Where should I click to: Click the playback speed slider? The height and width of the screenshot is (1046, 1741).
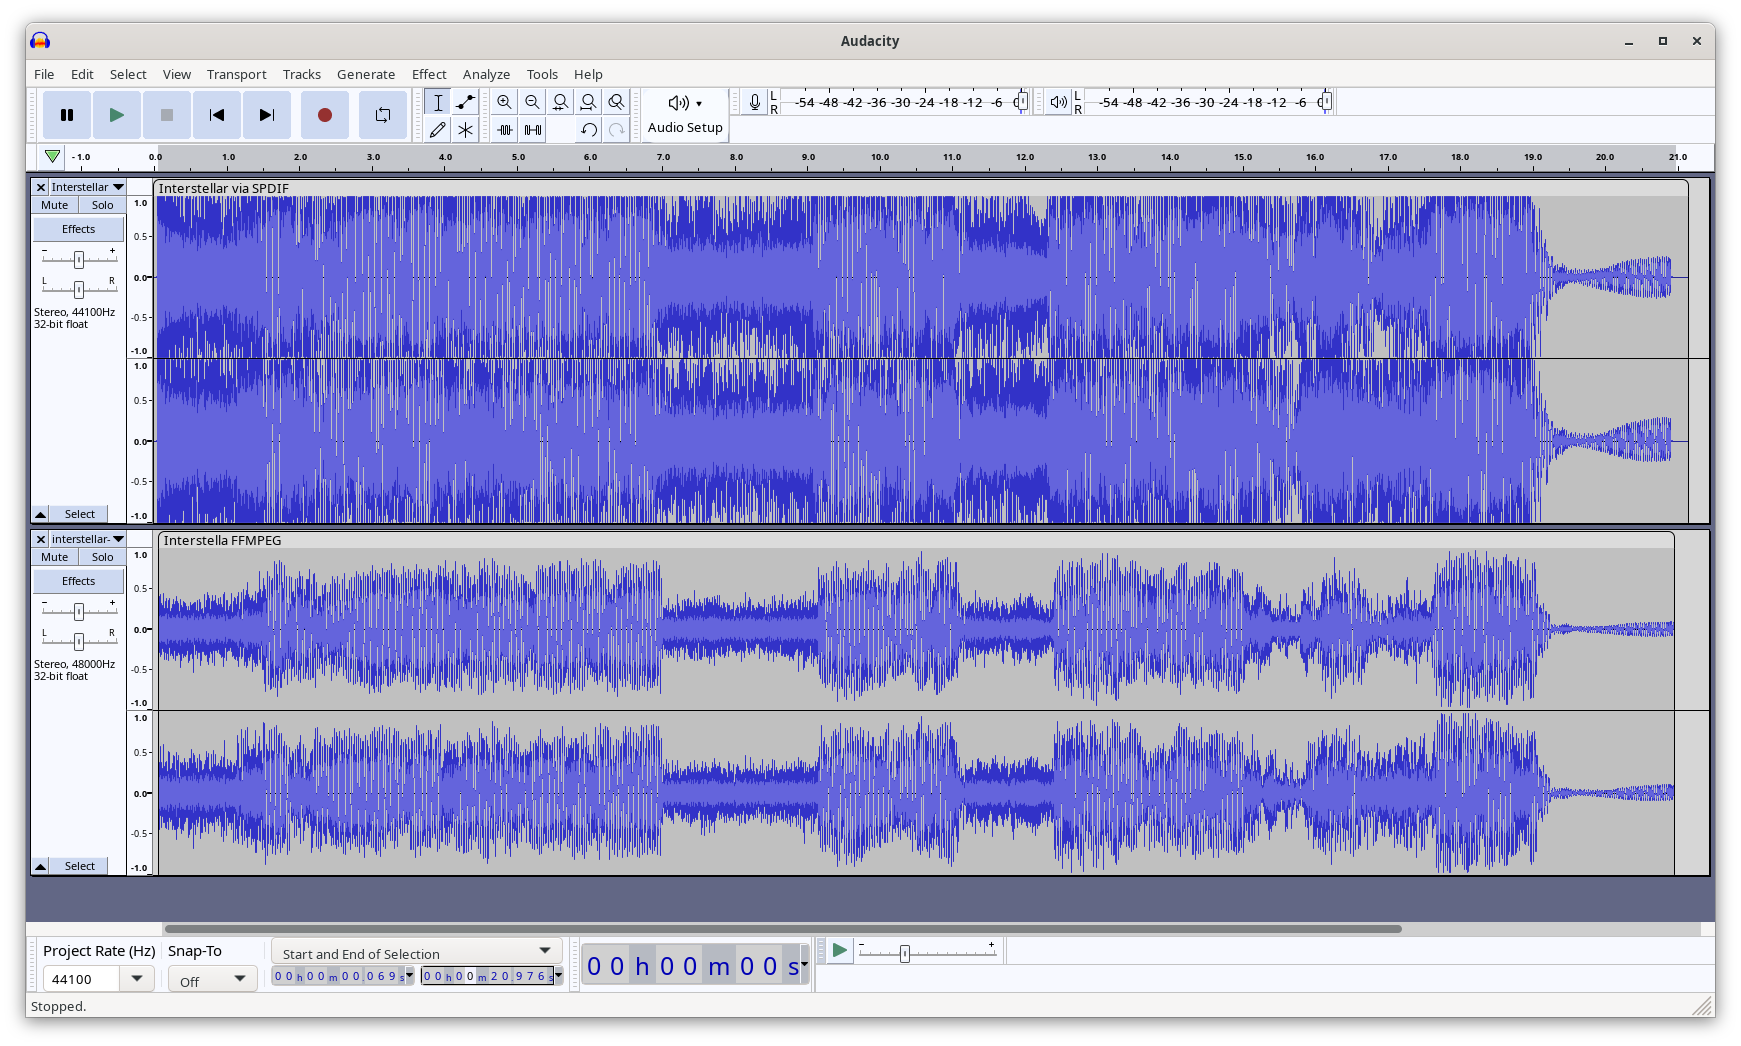pos(905,954)
